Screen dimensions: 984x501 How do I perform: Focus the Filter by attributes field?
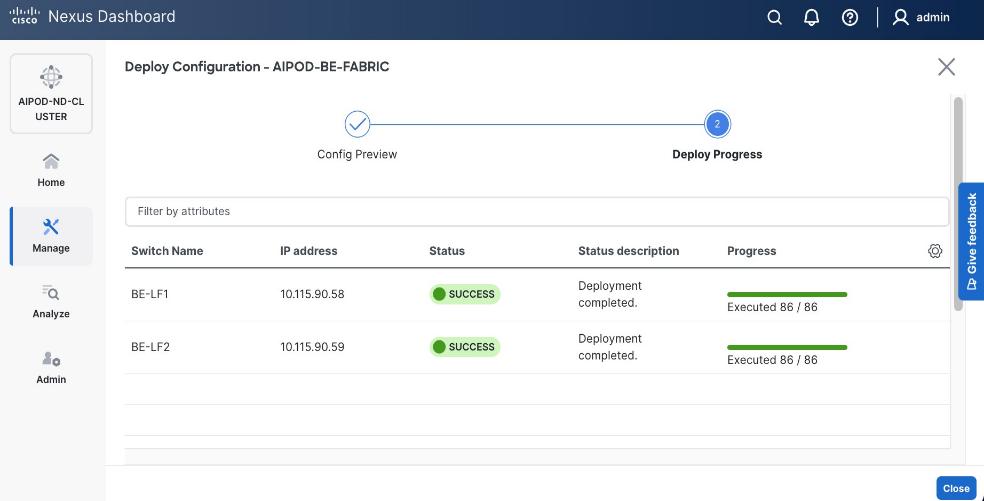coord(536,211)
